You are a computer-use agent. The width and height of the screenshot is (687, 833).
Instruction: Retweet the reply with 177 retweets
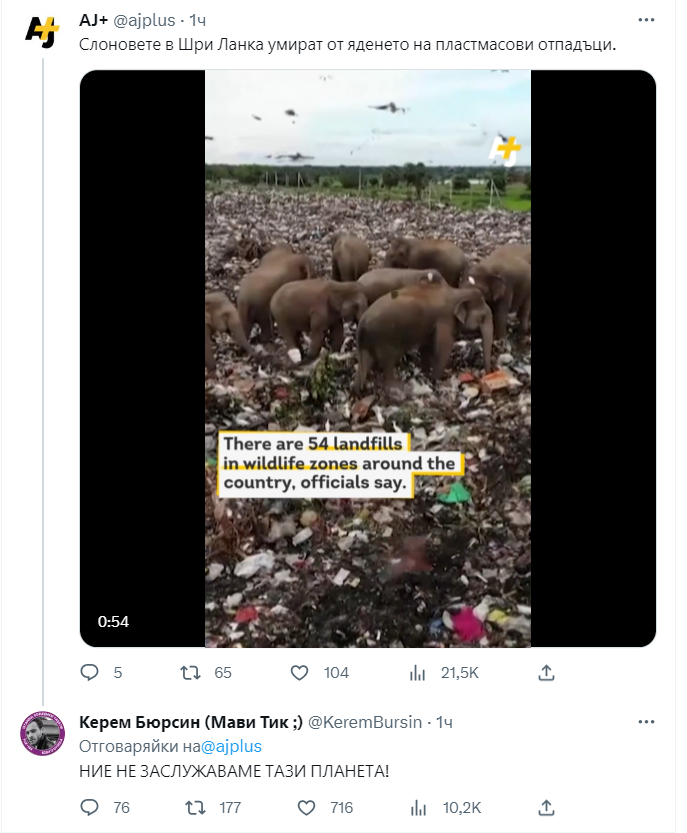coord(194,807)
